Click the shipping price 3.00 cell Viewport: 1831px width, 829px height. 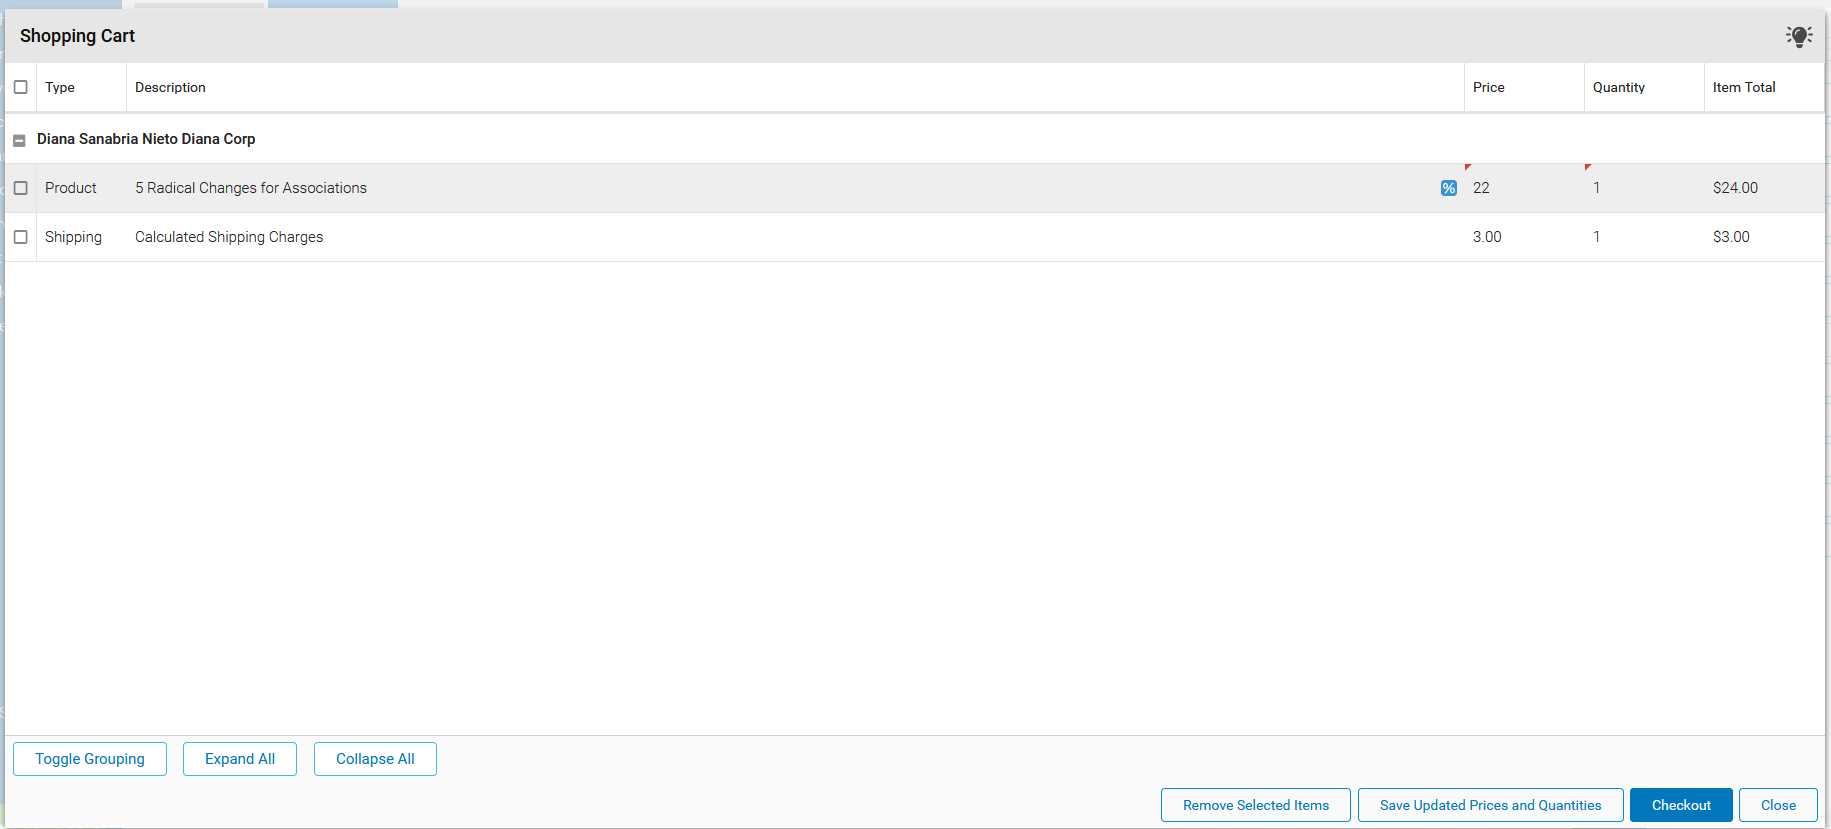click(x=1524, y=237)
